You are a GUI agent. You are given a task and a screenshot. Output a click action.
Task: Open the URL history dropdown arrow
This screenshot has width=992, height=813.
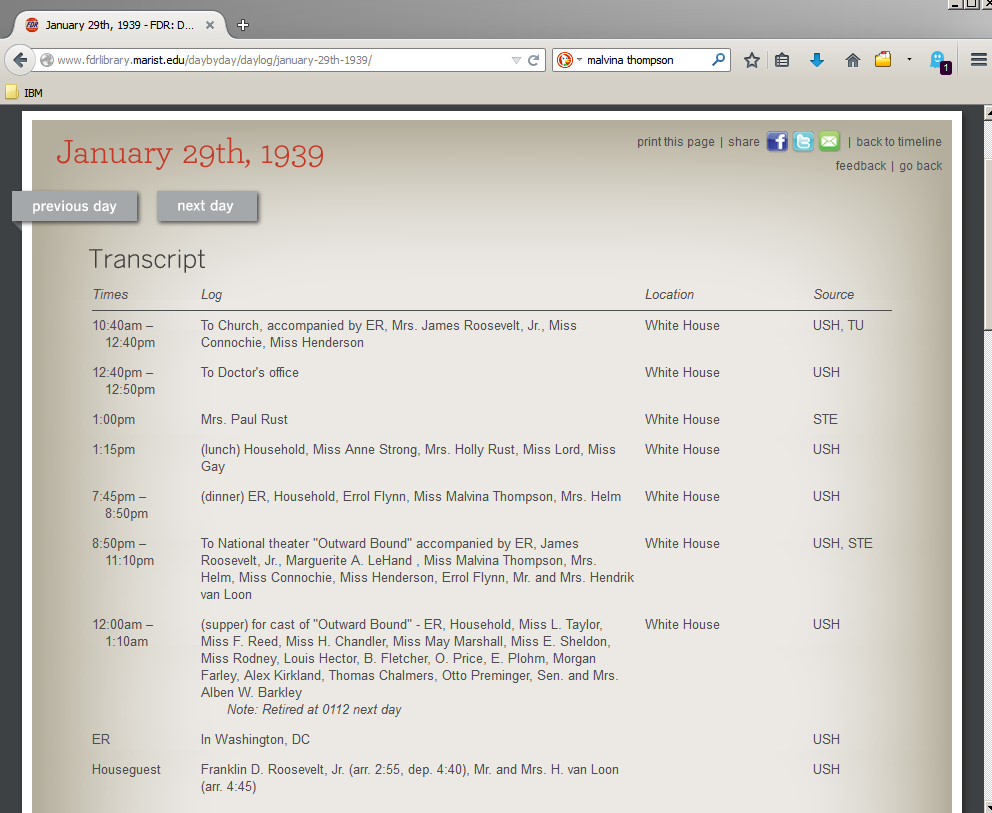coord(516,61)
